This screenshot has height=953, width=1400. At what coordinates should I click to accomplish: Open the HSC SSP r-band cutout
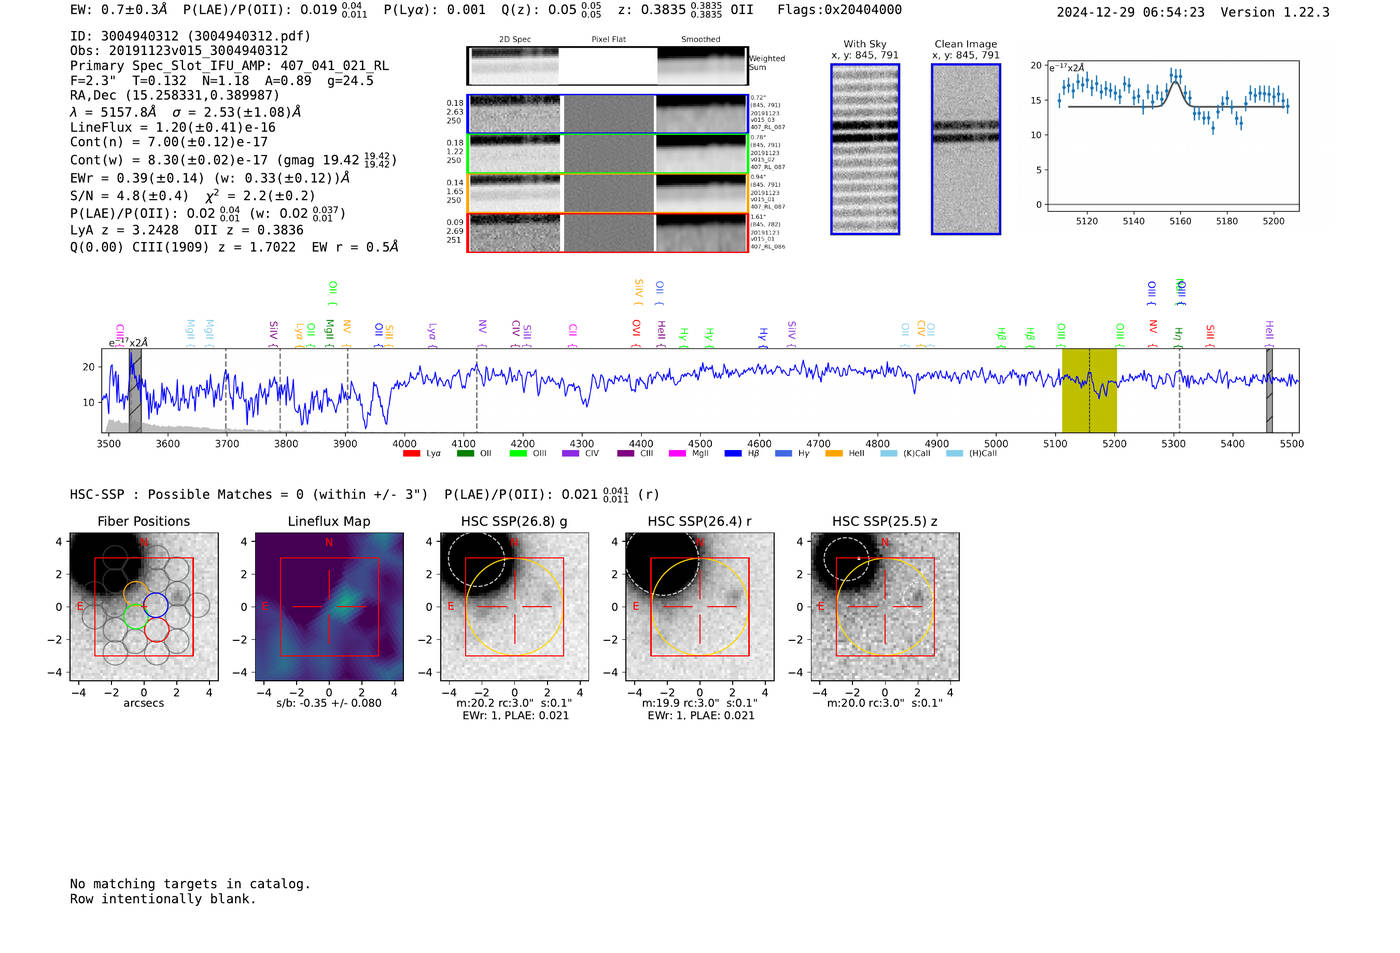click(700, 607)
